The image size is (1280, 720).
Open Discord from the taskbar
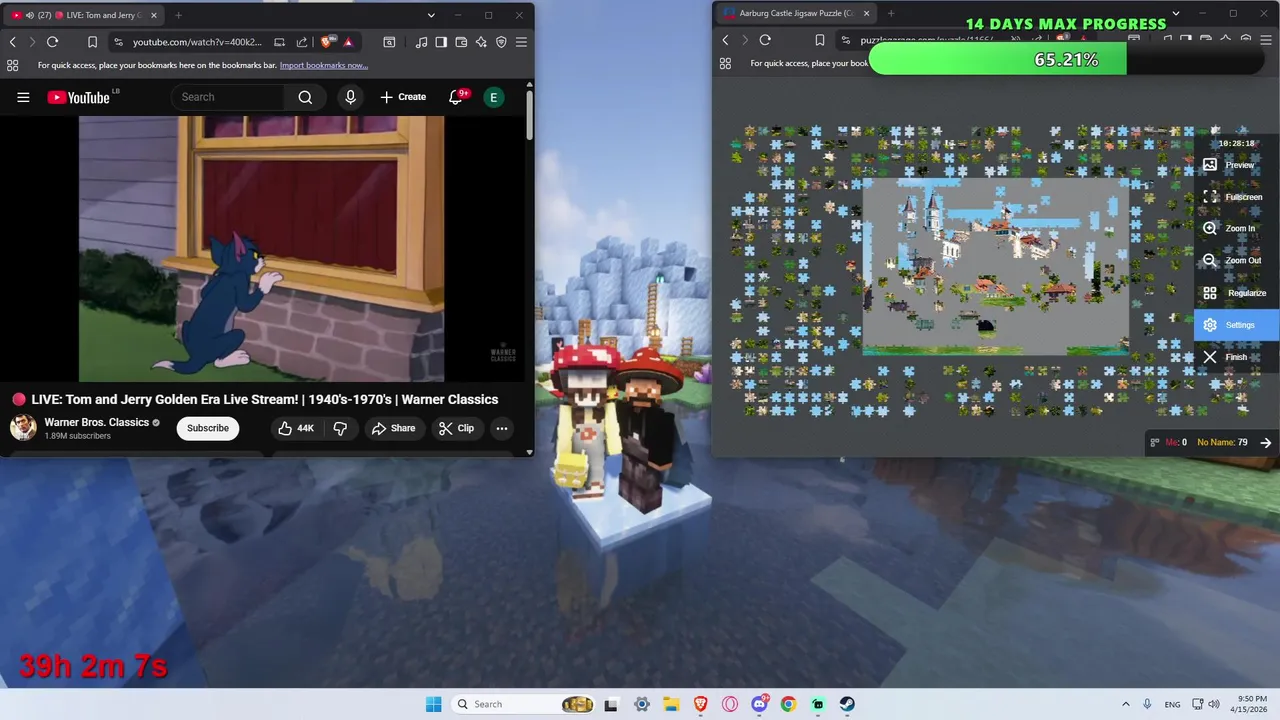click(x=759, y=704)
